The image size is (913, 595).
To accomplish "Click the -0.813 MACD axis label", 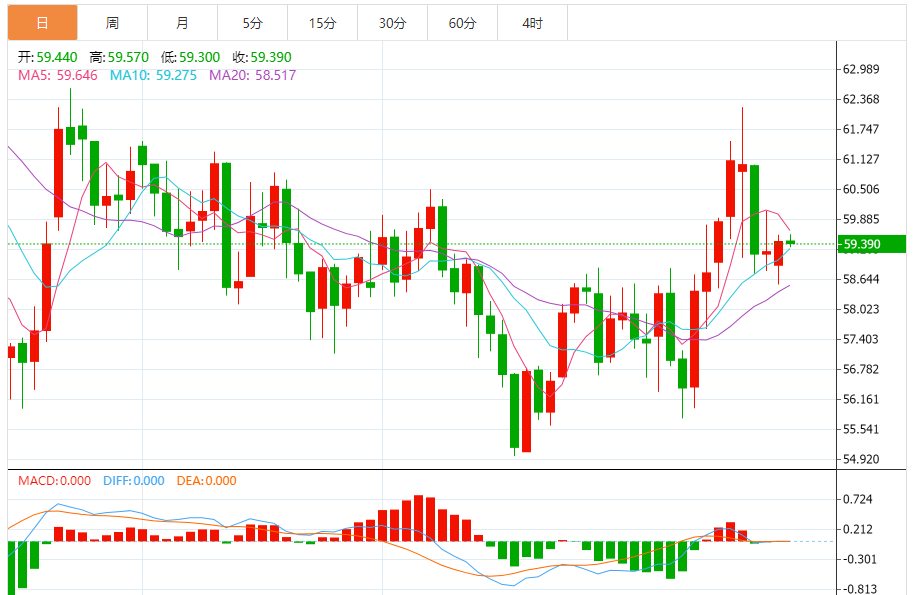I will point(859,589).
